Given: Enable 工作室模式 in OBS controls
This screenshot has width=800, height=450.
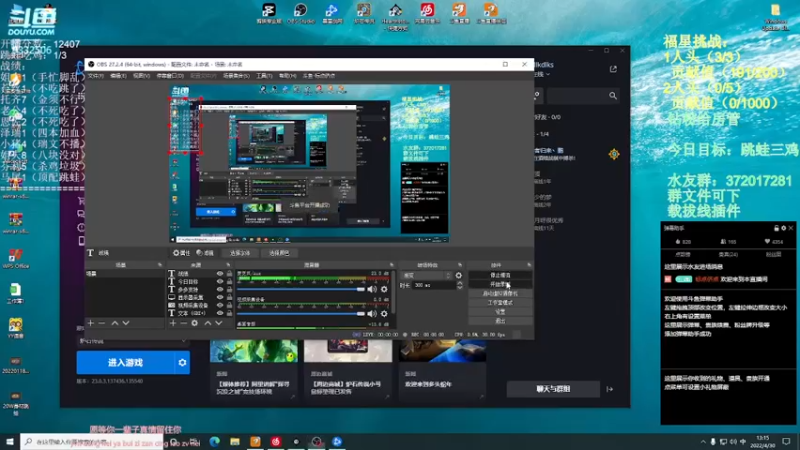Looking at the screenshot, I should coord(500,303).
